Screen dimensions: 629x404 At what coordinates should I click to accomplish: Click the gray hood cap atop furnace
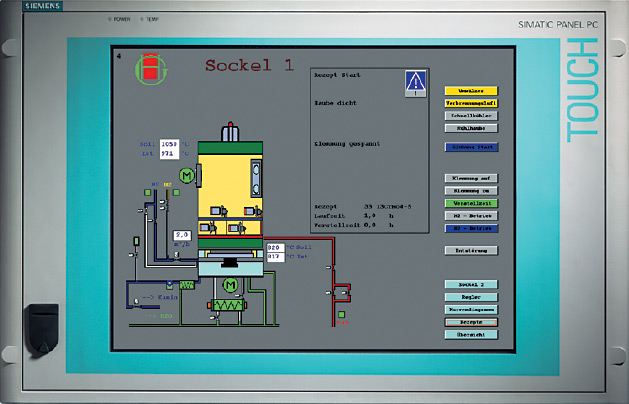[229, 131]
